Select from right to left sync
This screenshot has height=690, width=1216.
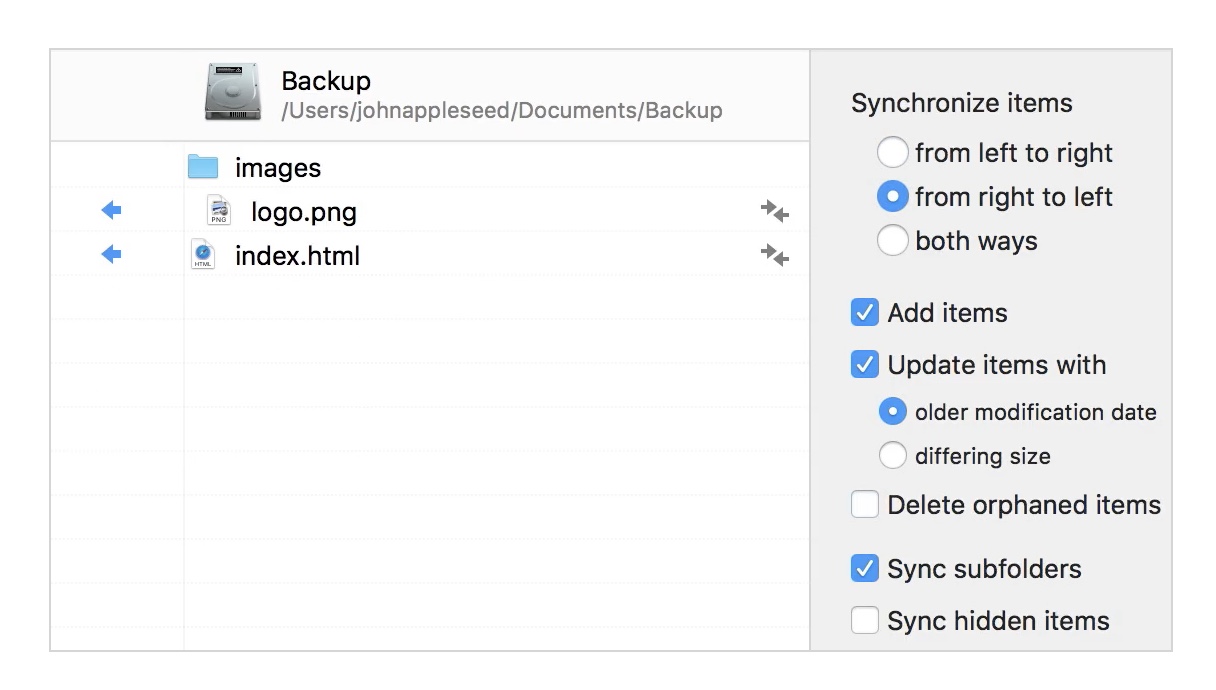[x=892, y=197]
